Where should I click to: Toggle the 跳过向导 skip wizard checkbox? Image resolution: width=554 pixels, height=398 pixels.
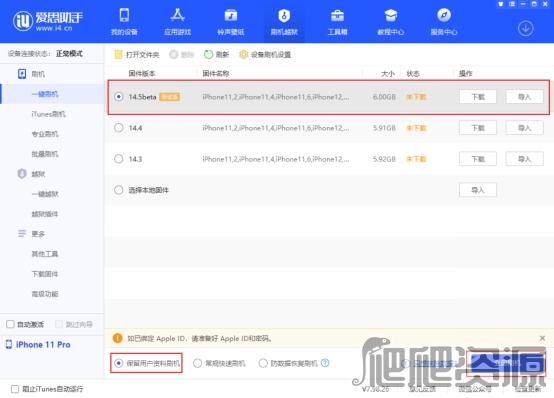click(x=59, y=324)
